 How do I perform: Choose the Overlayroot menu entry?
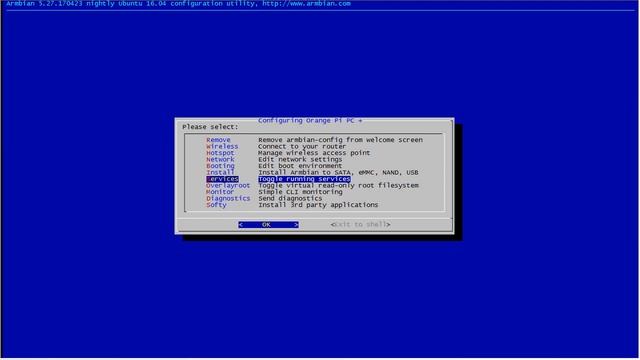pos(228,186)
